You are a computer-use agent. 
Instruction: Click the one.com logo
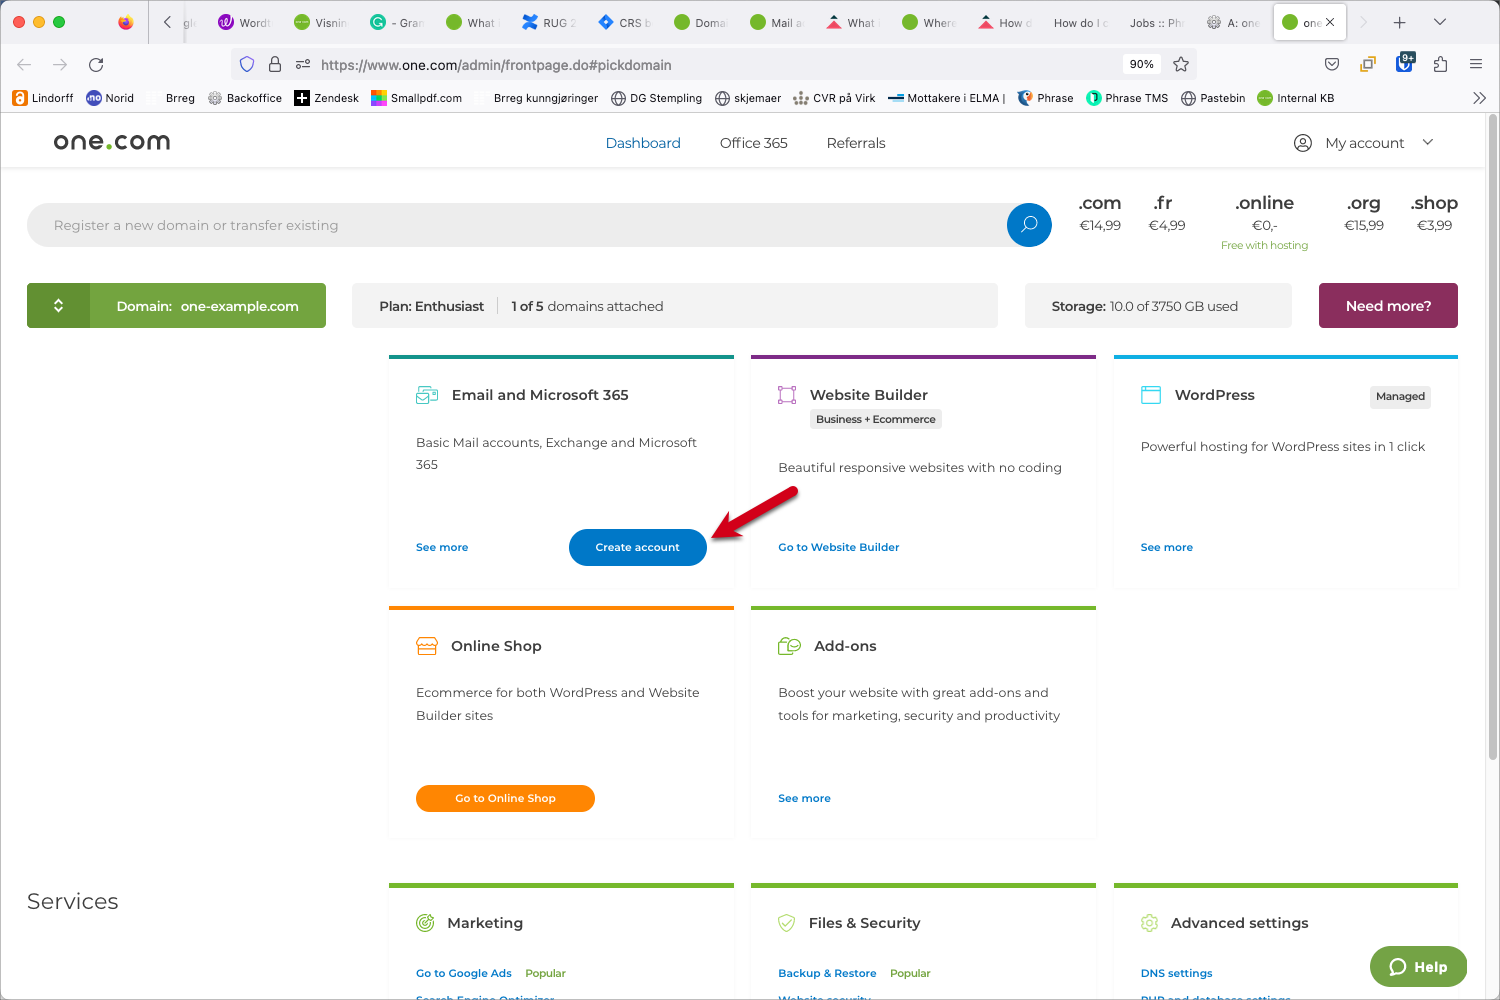(112, 142)
